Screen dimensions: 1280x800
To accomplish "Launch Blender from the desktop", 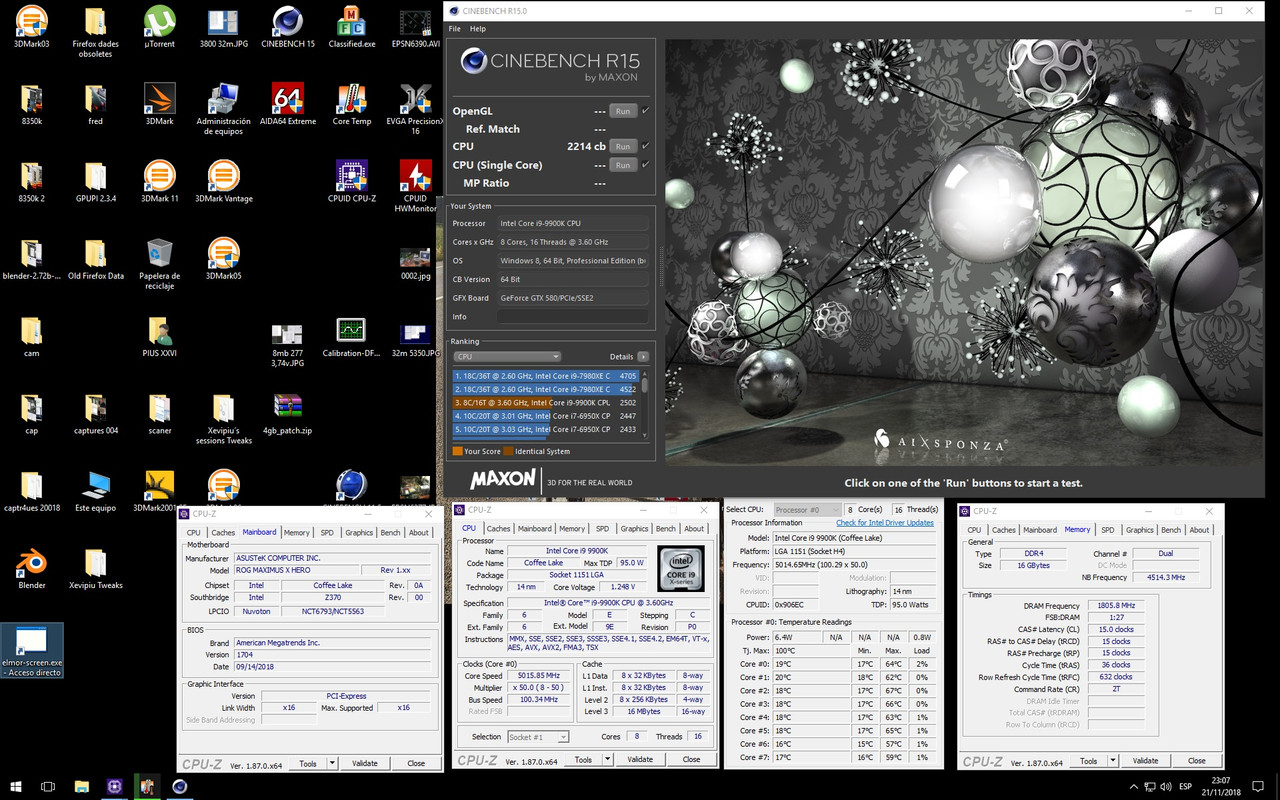I will [31, 568].
